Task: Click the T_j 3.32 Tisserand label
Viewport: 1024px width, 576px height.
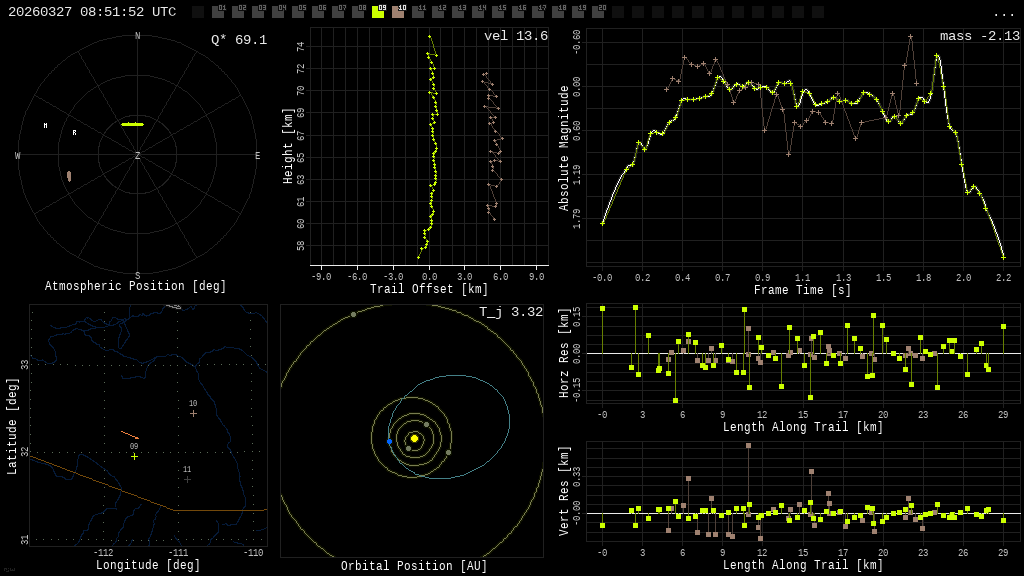Action: point(510,312)
